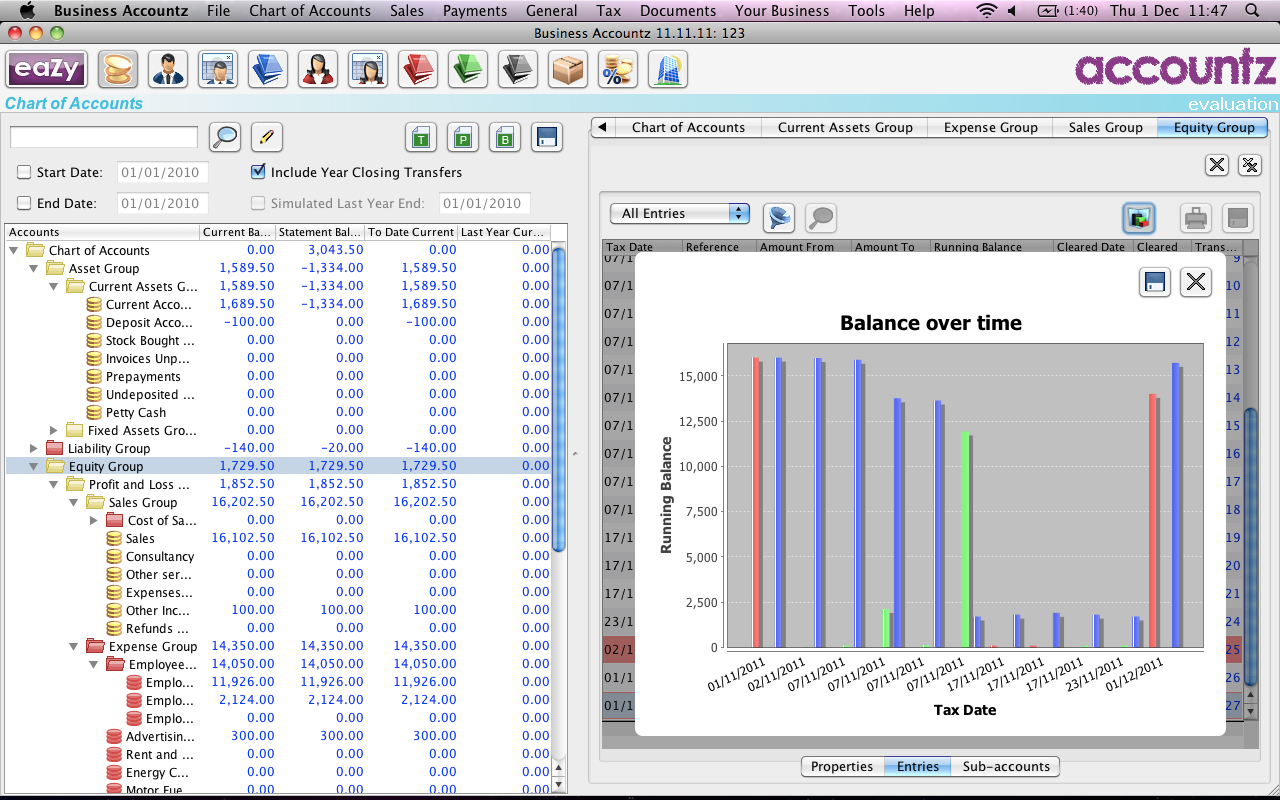Screen dimensions: 1280x800
Task: Click the greyed magnifier icon in entries toolbar
Action: point(821,217)
